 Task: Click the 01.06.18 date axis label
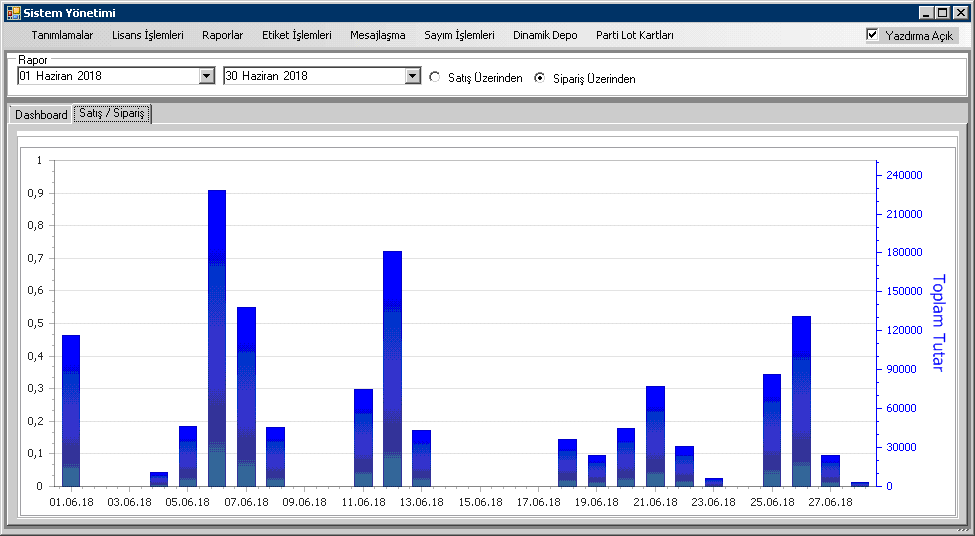pyautogui.click(x=72, y=502)
